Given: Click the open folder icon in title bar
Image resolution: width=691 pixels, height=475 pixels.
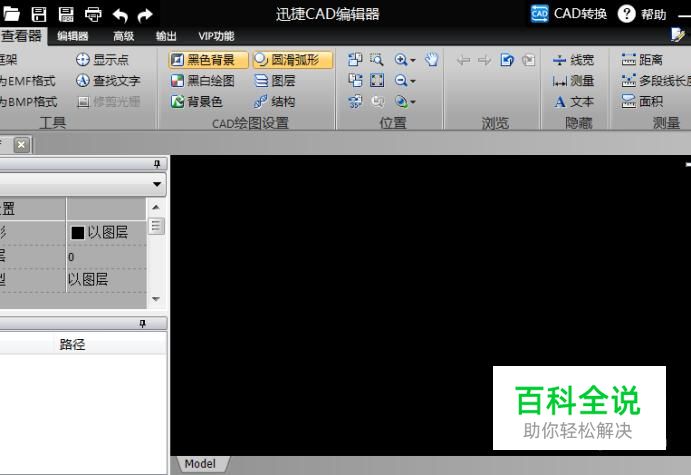Looking at the screenshot, I should [12, 14].
